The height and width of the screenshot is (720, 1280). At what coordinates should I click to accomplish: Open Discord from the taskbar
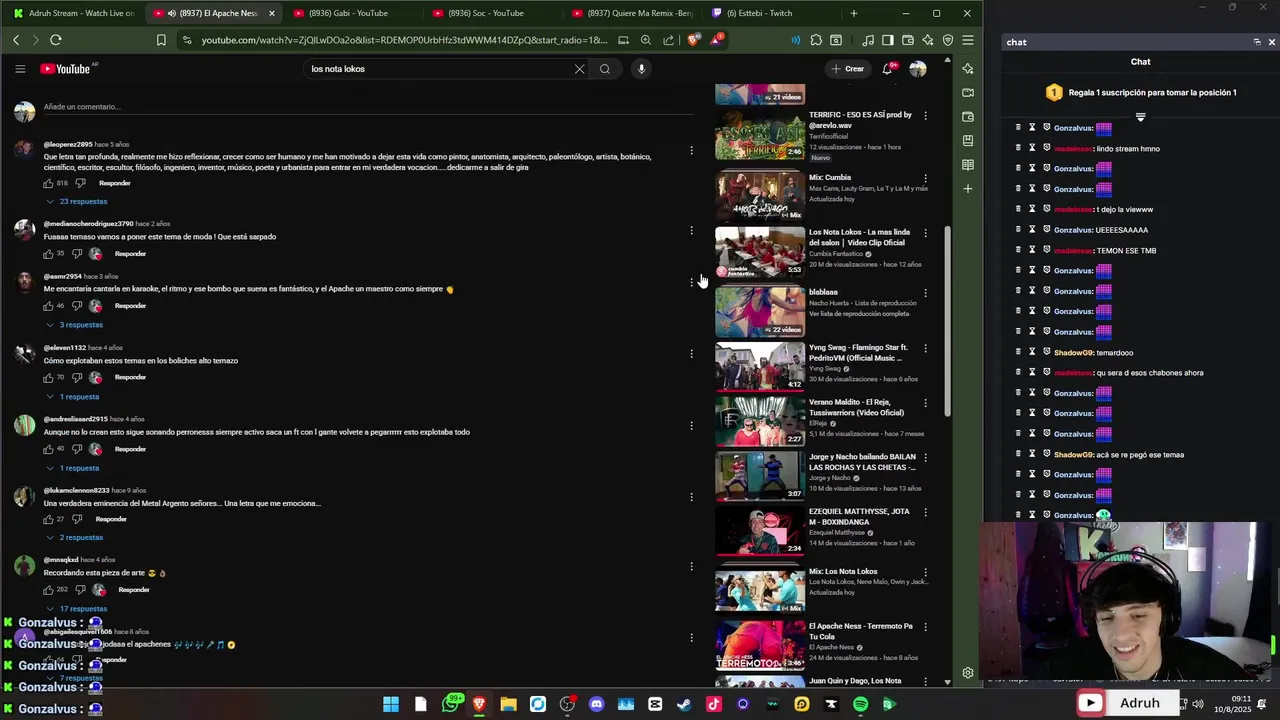[597, 704]
